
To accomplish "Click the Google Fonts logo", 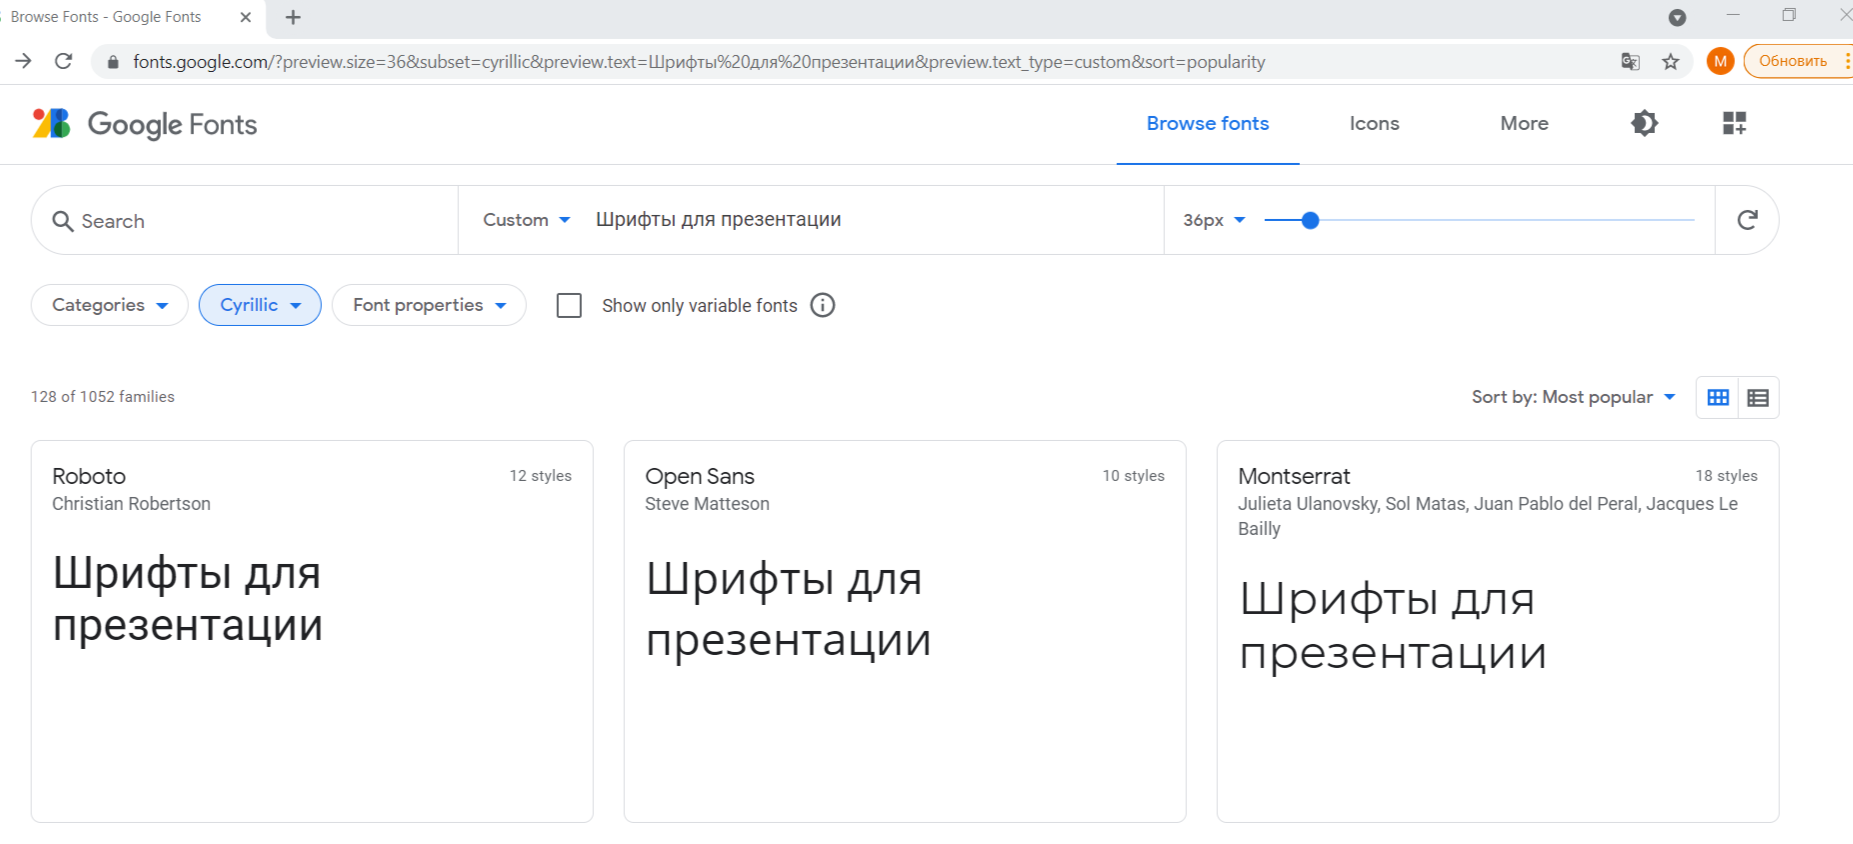I will [x=145, y=124].
